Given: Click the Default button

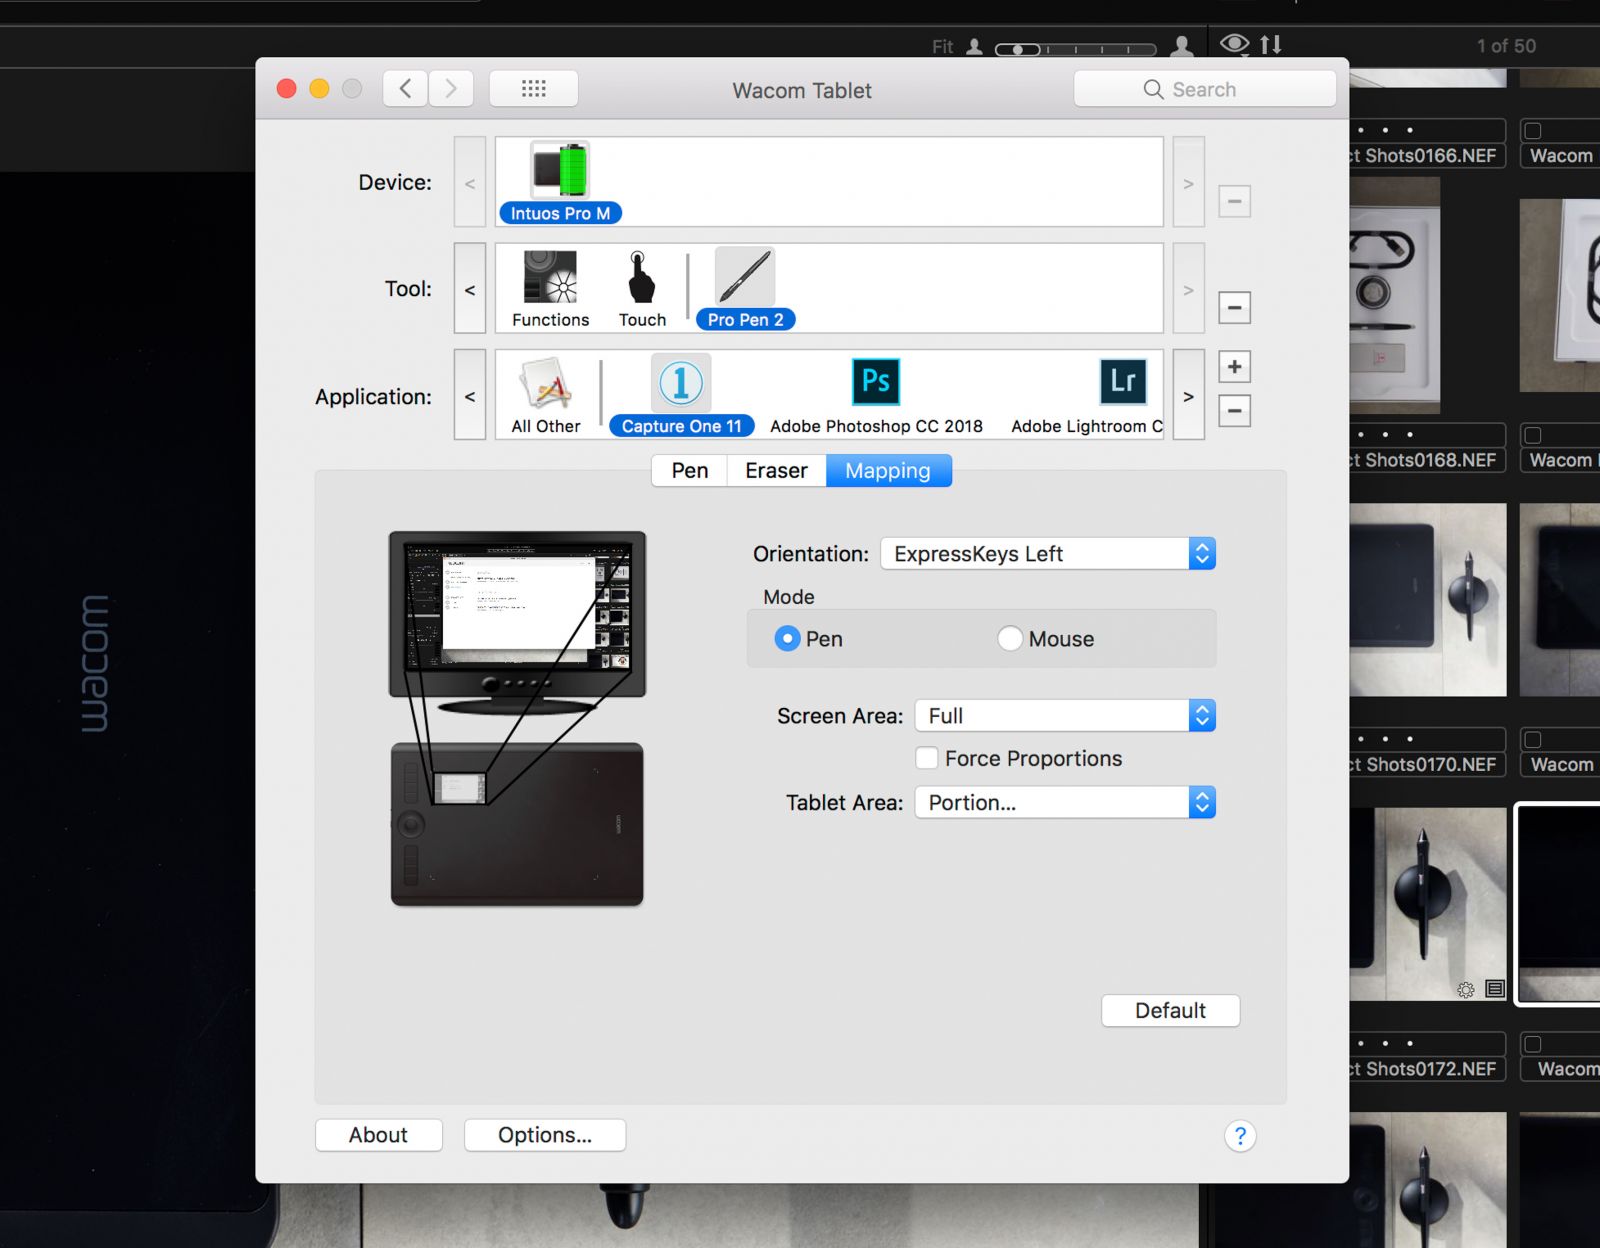Looking at the screenshot, I should coord(1170,1011).
